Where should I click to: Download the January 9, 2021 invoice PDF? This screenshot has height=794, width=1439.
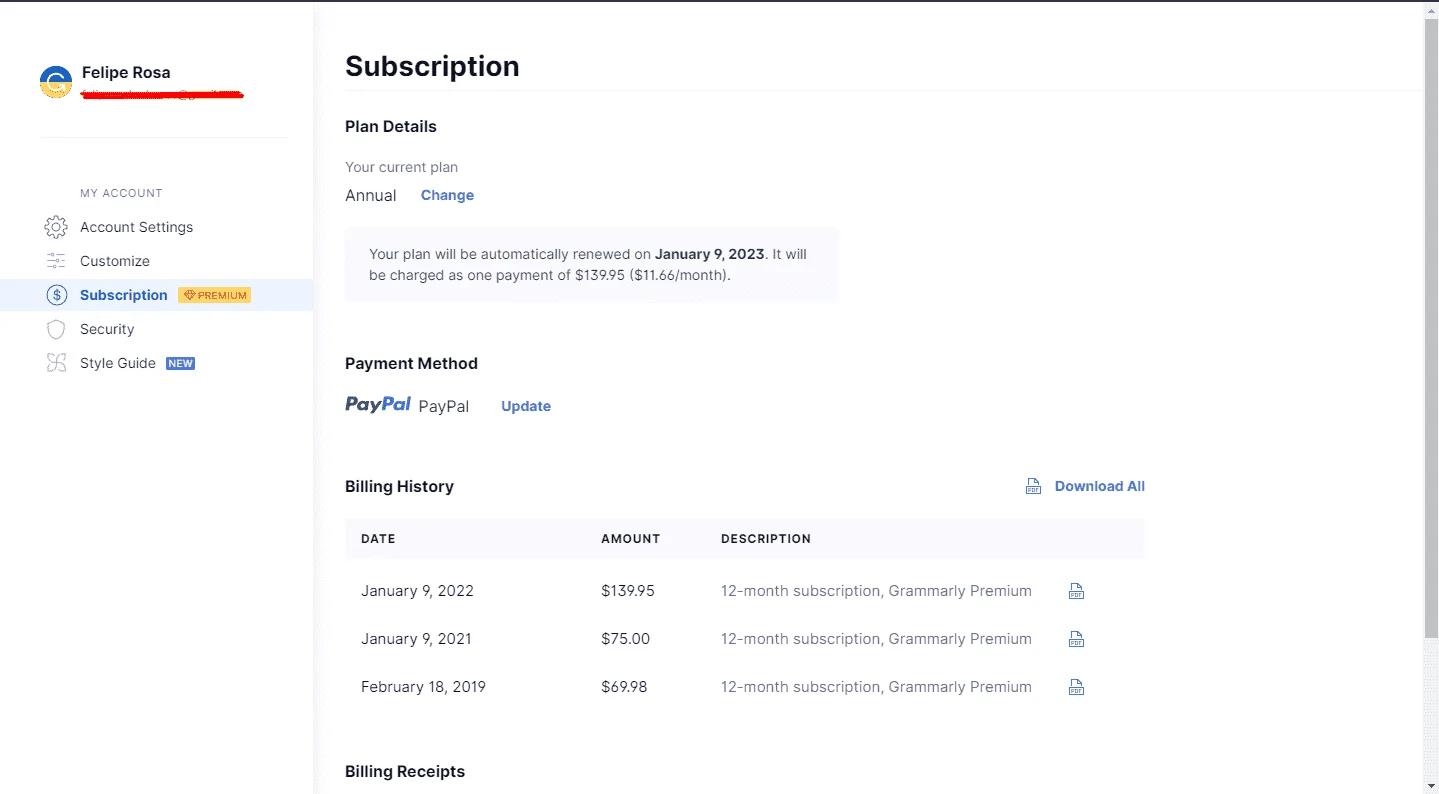[x=1076, y=639]
